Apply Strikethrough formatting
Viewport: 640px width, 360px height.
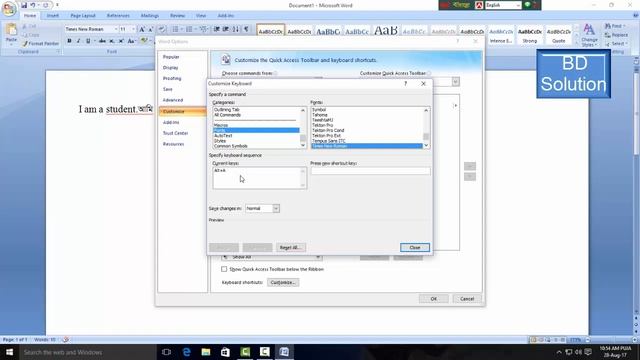[102, 41]
